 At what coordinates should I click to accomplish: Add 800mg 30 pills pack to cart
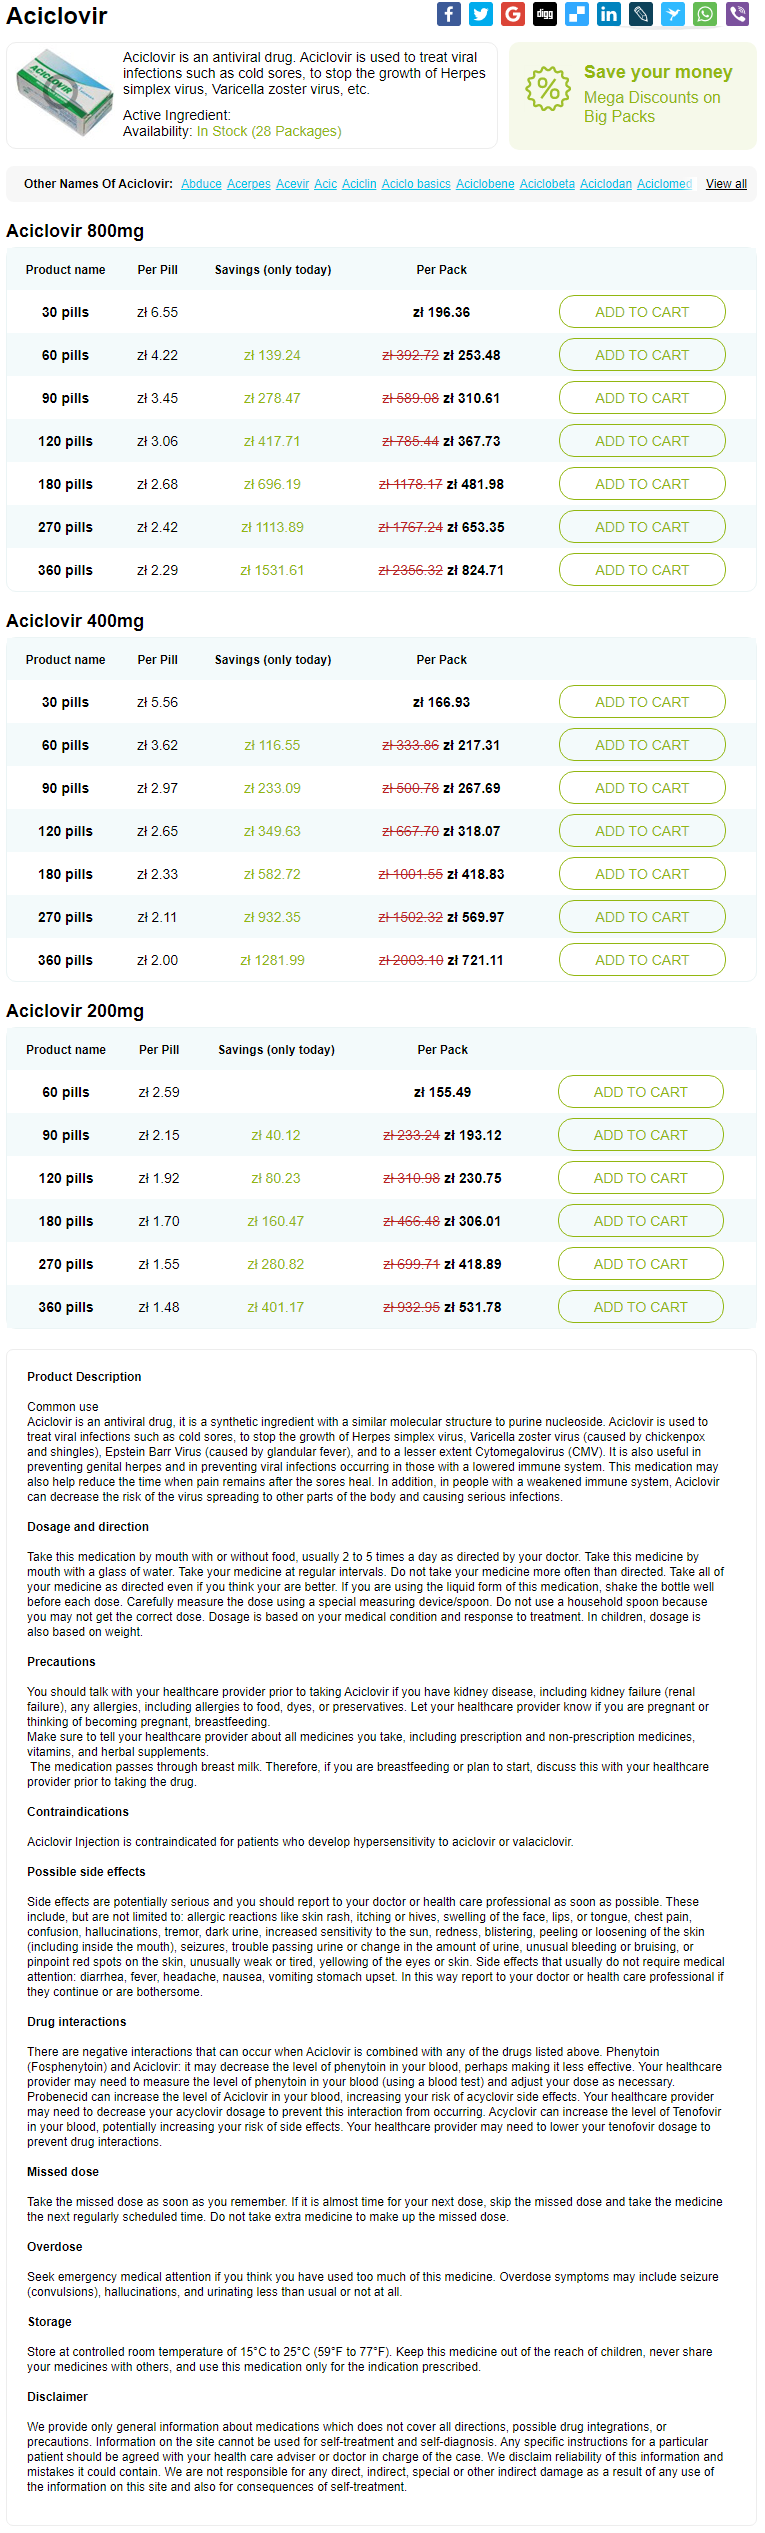point(642,312)
